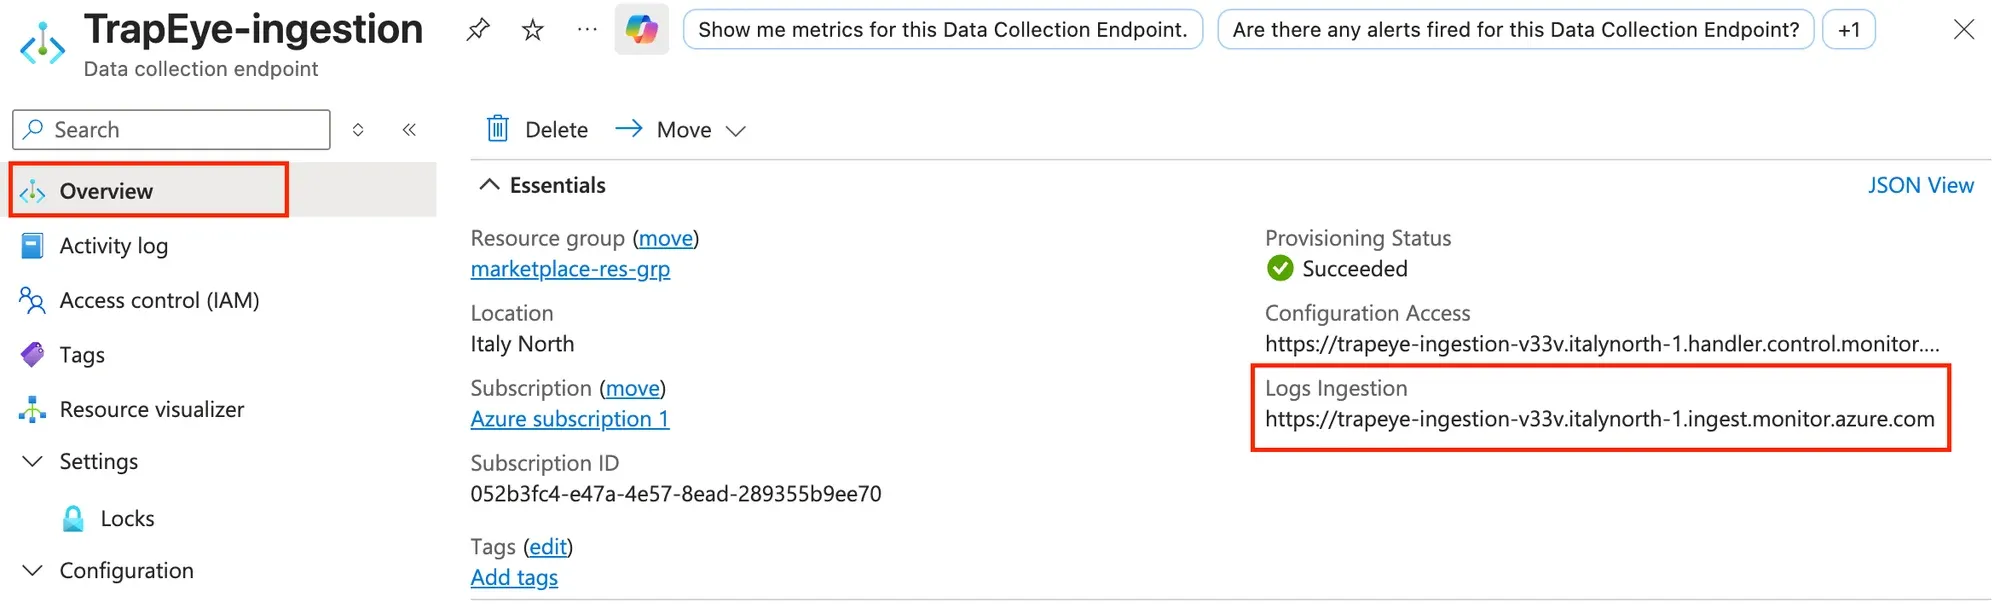Pin the TrapEye-ingestion resource to dashboard

[x=478, y=30]
